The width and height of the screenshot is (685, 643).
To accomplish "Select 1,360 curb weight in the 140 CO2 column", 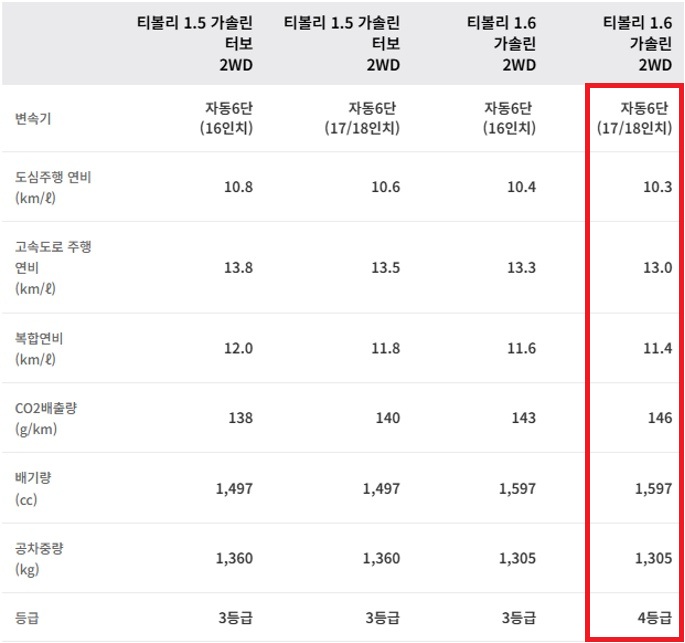I will tap(382, 559).
